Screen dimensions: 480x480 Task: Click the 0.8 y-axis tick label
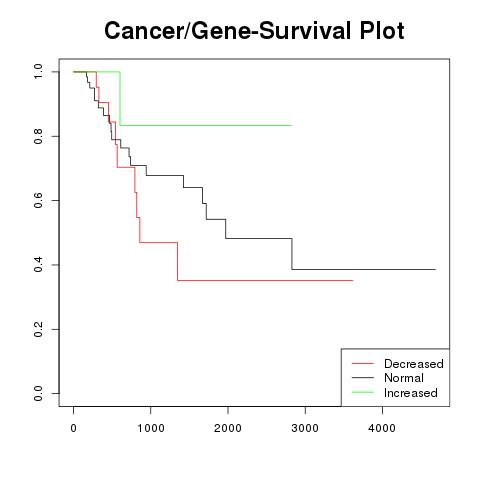tap(38, 136)
